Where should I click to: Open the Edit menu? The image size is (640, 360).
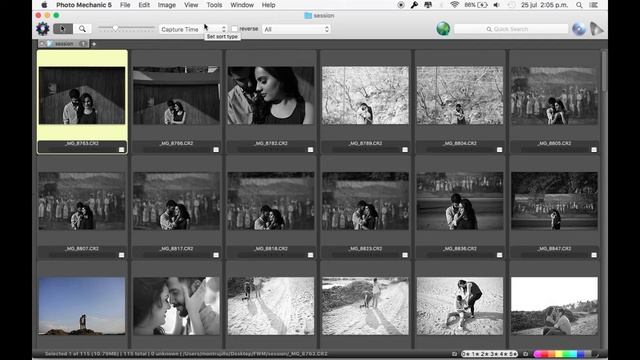(x=144, y=5)
